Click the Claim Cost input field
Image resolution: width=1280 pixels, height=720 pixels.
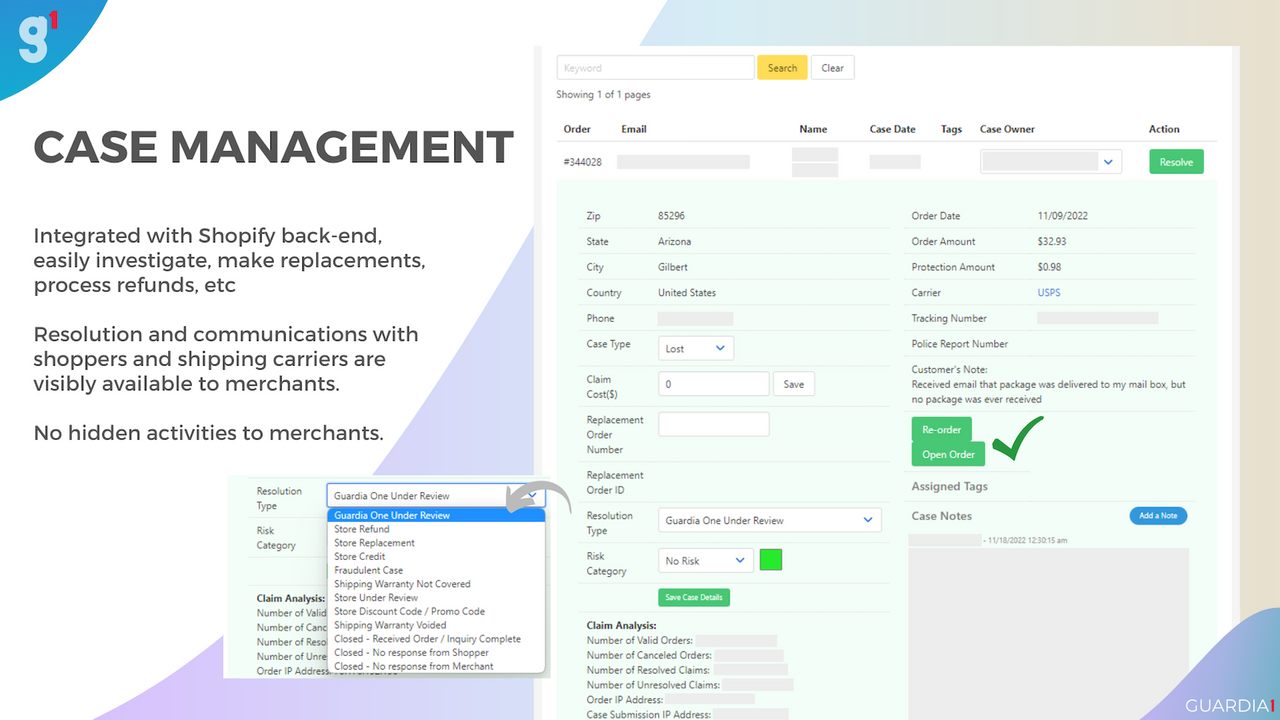(x=714, y=384)
